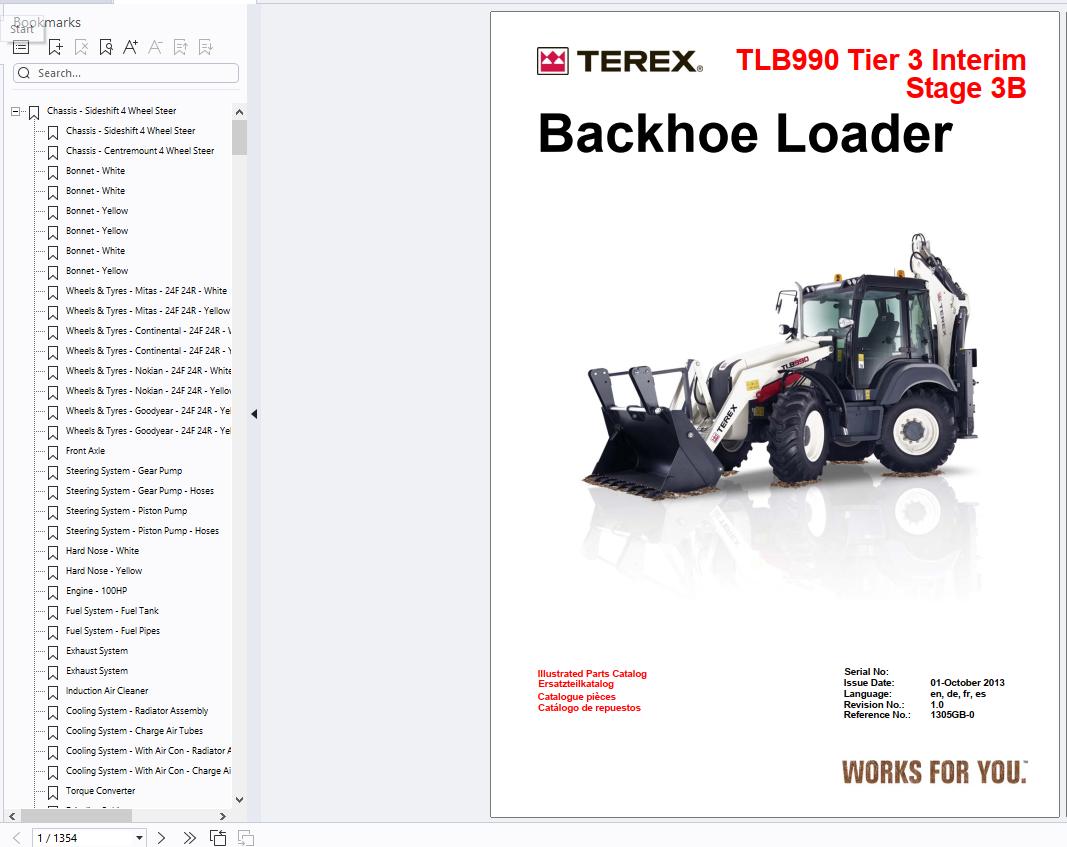Decrease bookmark text size with the A- icon
Screen dimensions: 1067x847
[x=156, y=46]
